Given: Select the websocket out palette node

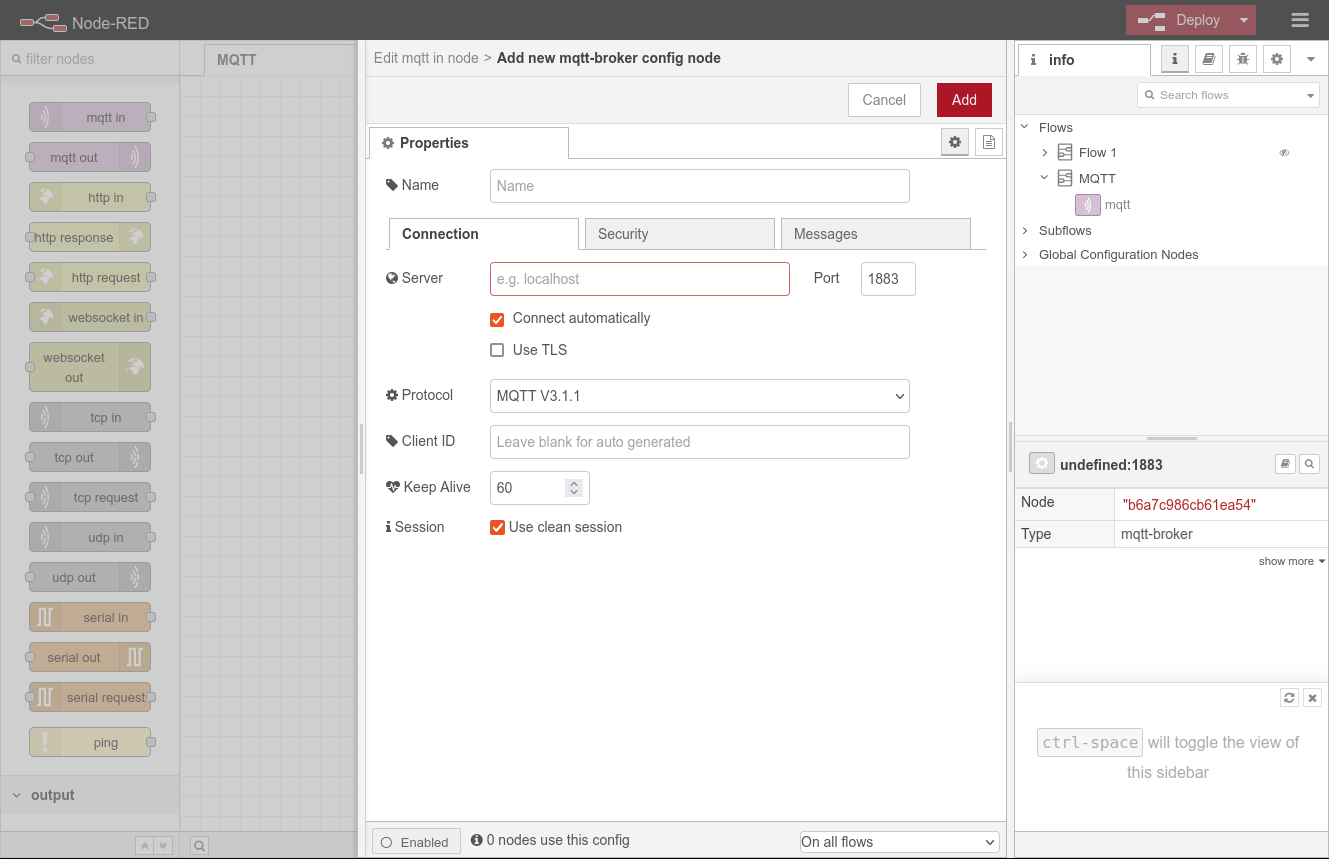Looking at the screenshot, I should [90, 367].
